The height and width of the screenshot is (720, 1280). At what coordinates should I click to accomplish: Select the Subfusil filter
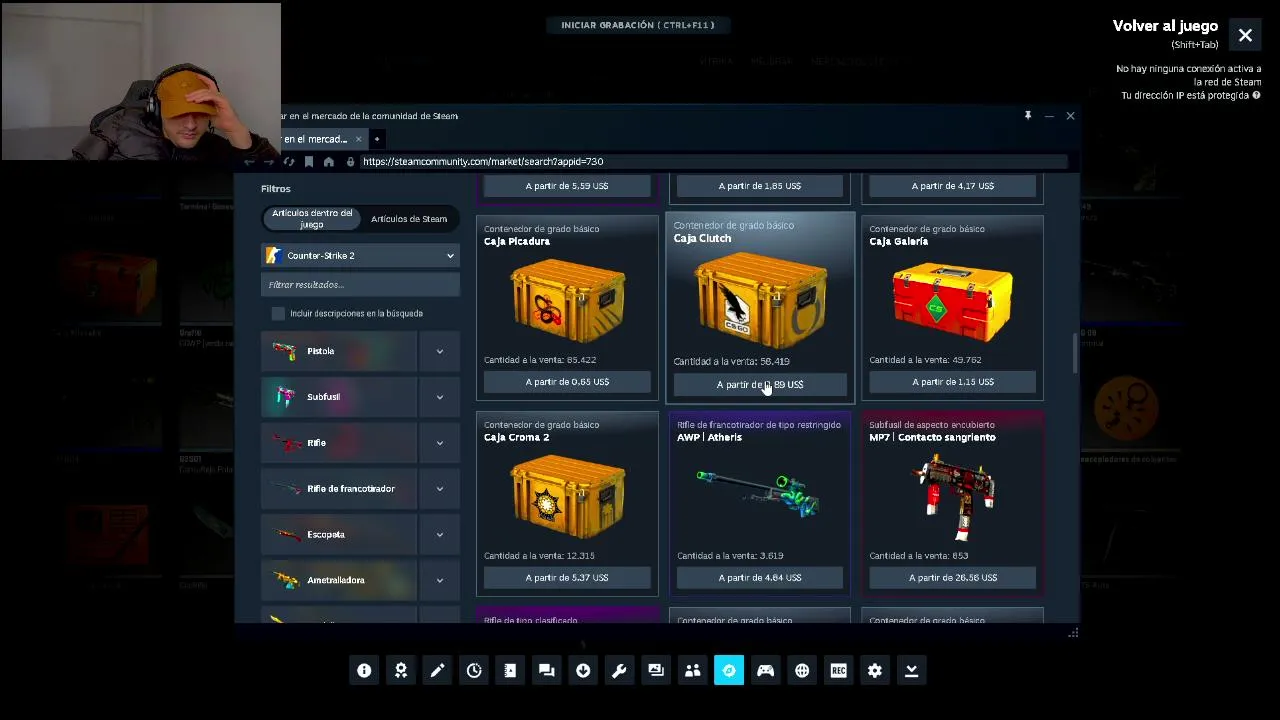[339, 397]
